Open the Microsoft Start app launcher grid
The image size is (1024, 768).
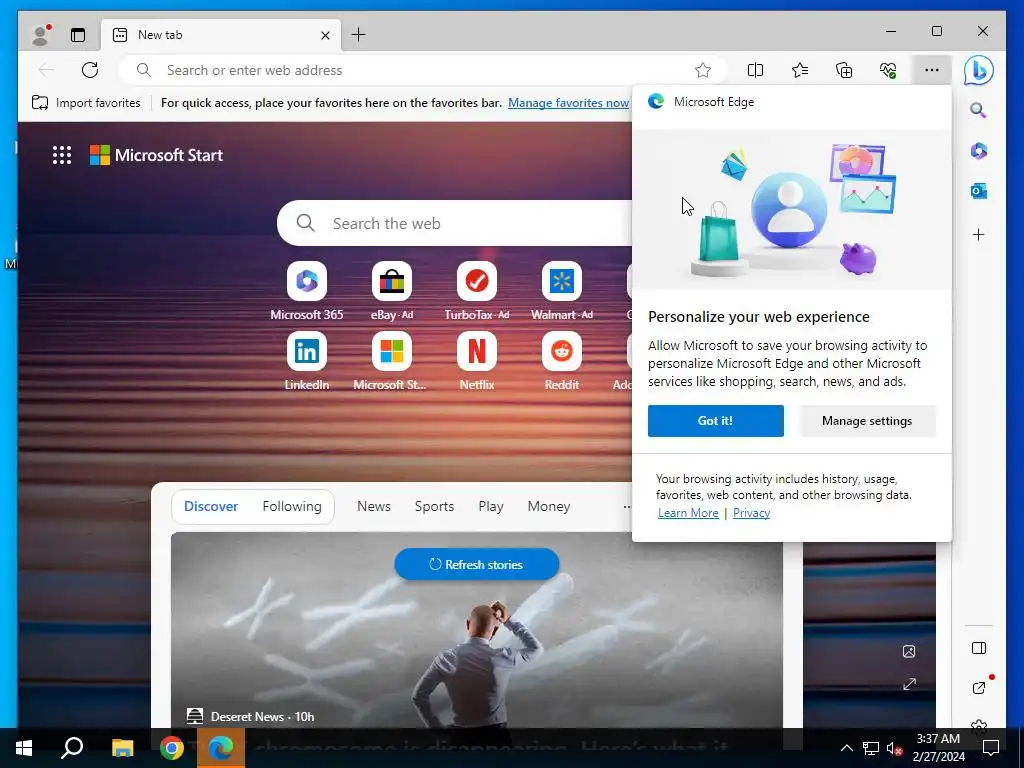pos(62,155)
